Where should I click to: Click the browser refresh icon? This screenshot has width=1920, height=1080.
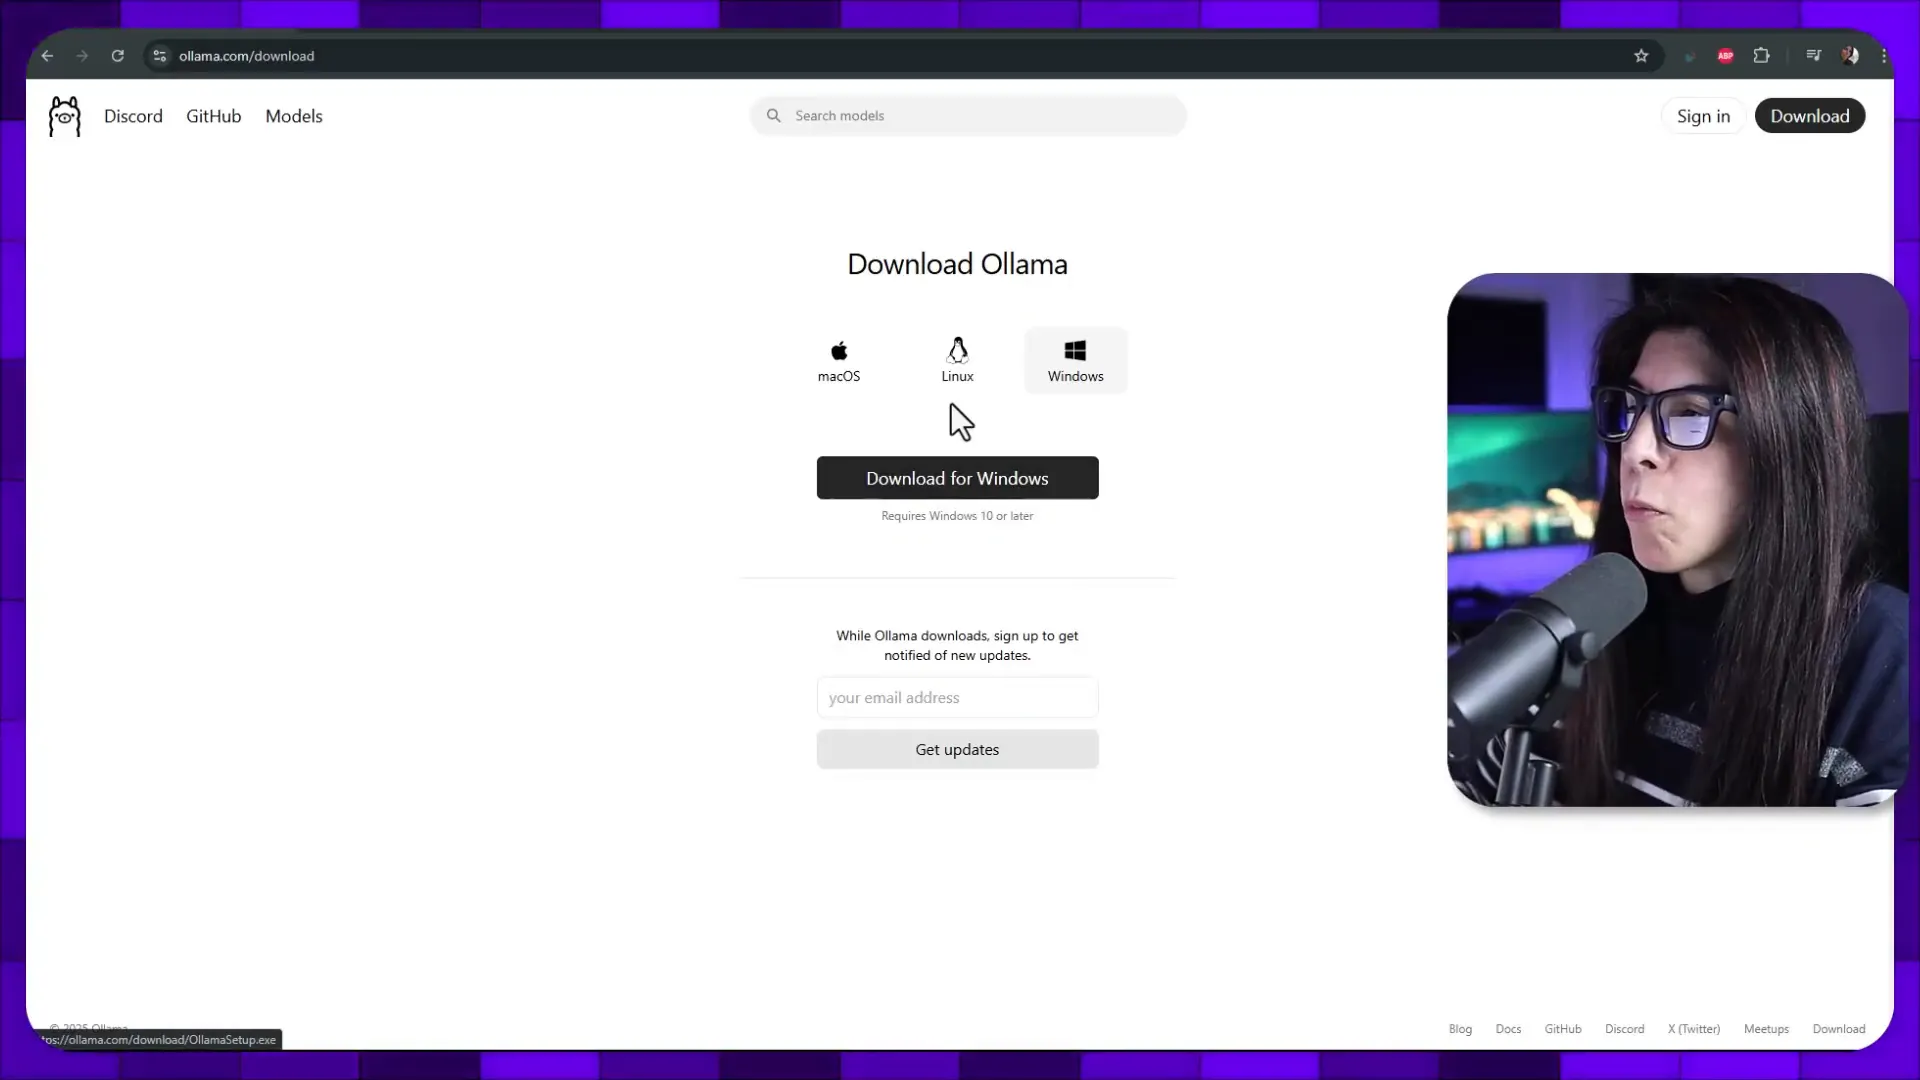pyautogui.click(x=117, y=55)
